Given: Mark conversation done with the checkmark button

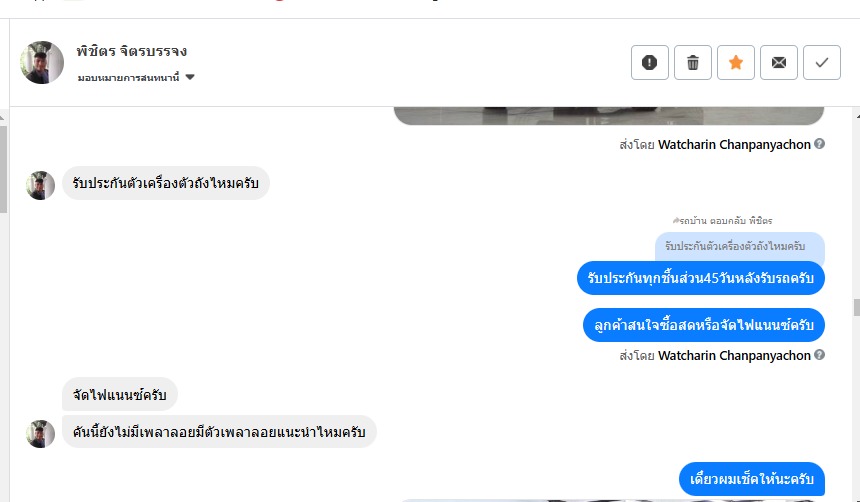Looking at the screenshot, I should (x=822, y=63).
